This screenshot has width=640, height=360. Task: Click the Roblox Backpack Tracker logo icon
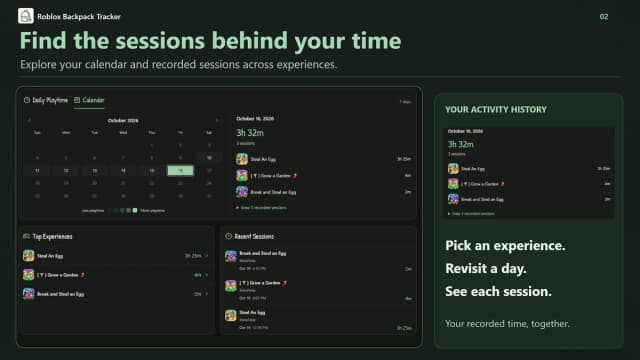pos(26,16)
